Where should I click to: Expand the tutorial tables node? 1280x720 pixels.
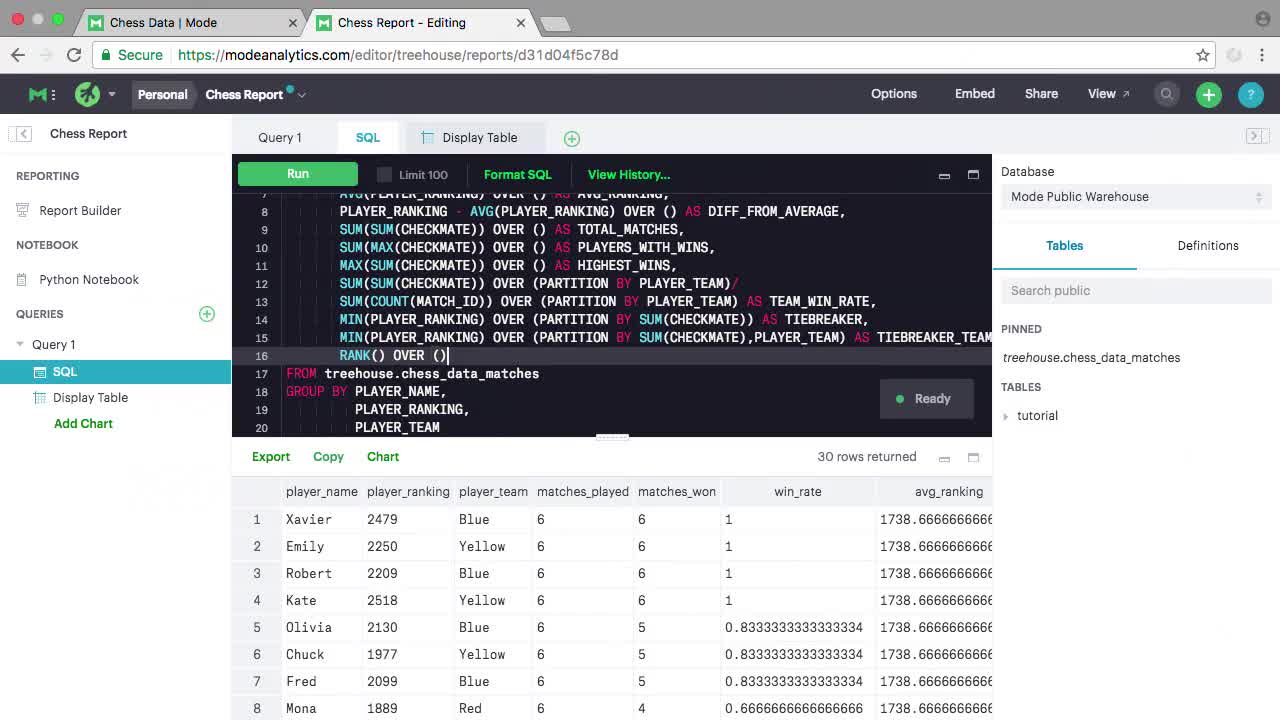point(1007,416)
